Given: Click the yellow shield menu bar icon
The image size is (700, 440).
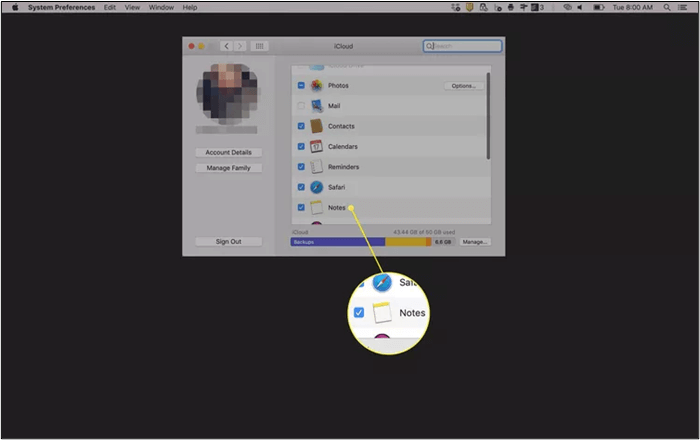Looking at the screenshot, I should tap(470, 7).
